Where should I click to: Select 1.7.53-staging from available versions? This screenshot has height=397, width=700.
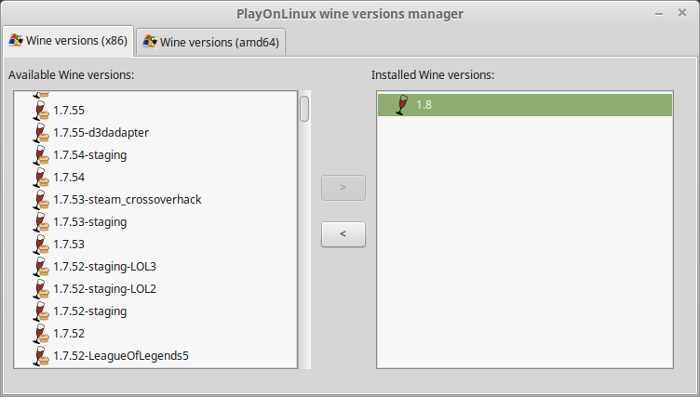(90, 222)
